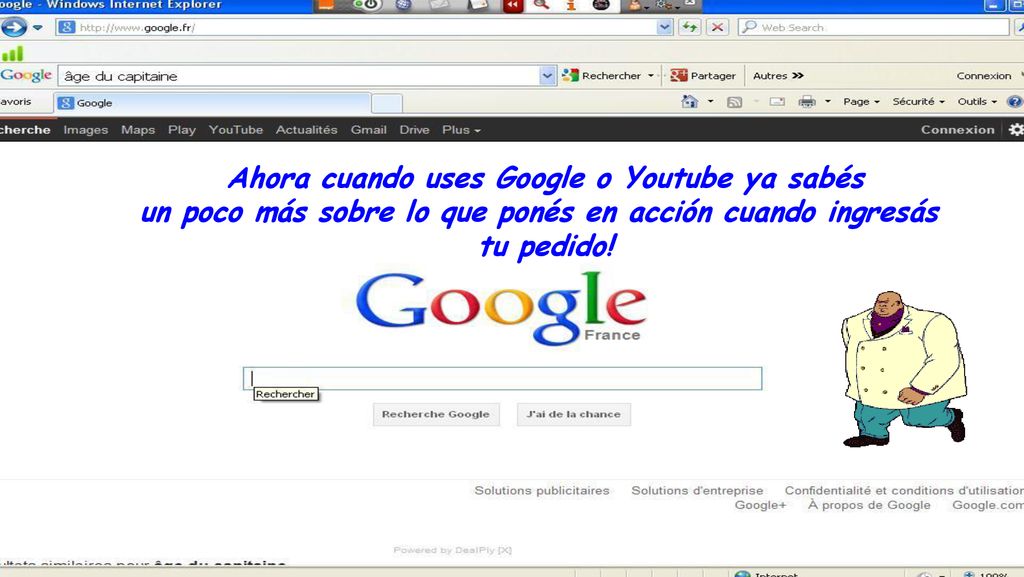Click the toolbar field containing âge du capitaine

tap(299, 76)
